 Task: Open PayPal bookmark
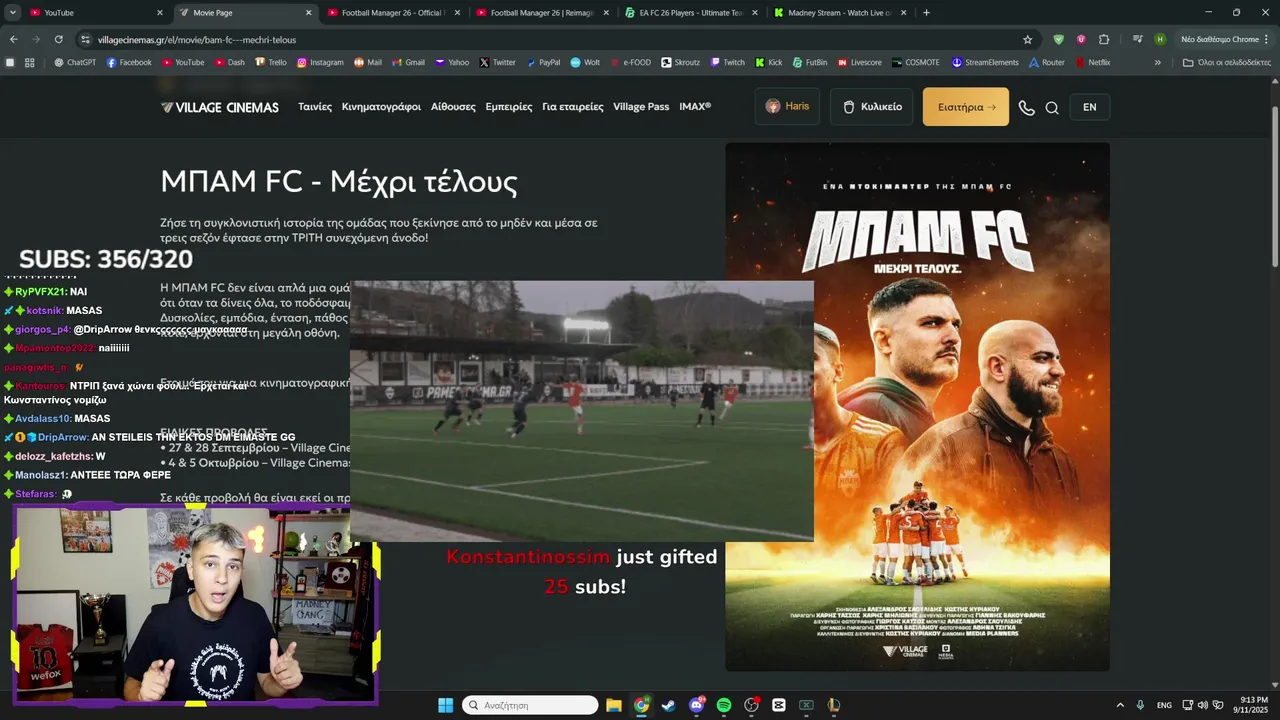pos(543,62)
